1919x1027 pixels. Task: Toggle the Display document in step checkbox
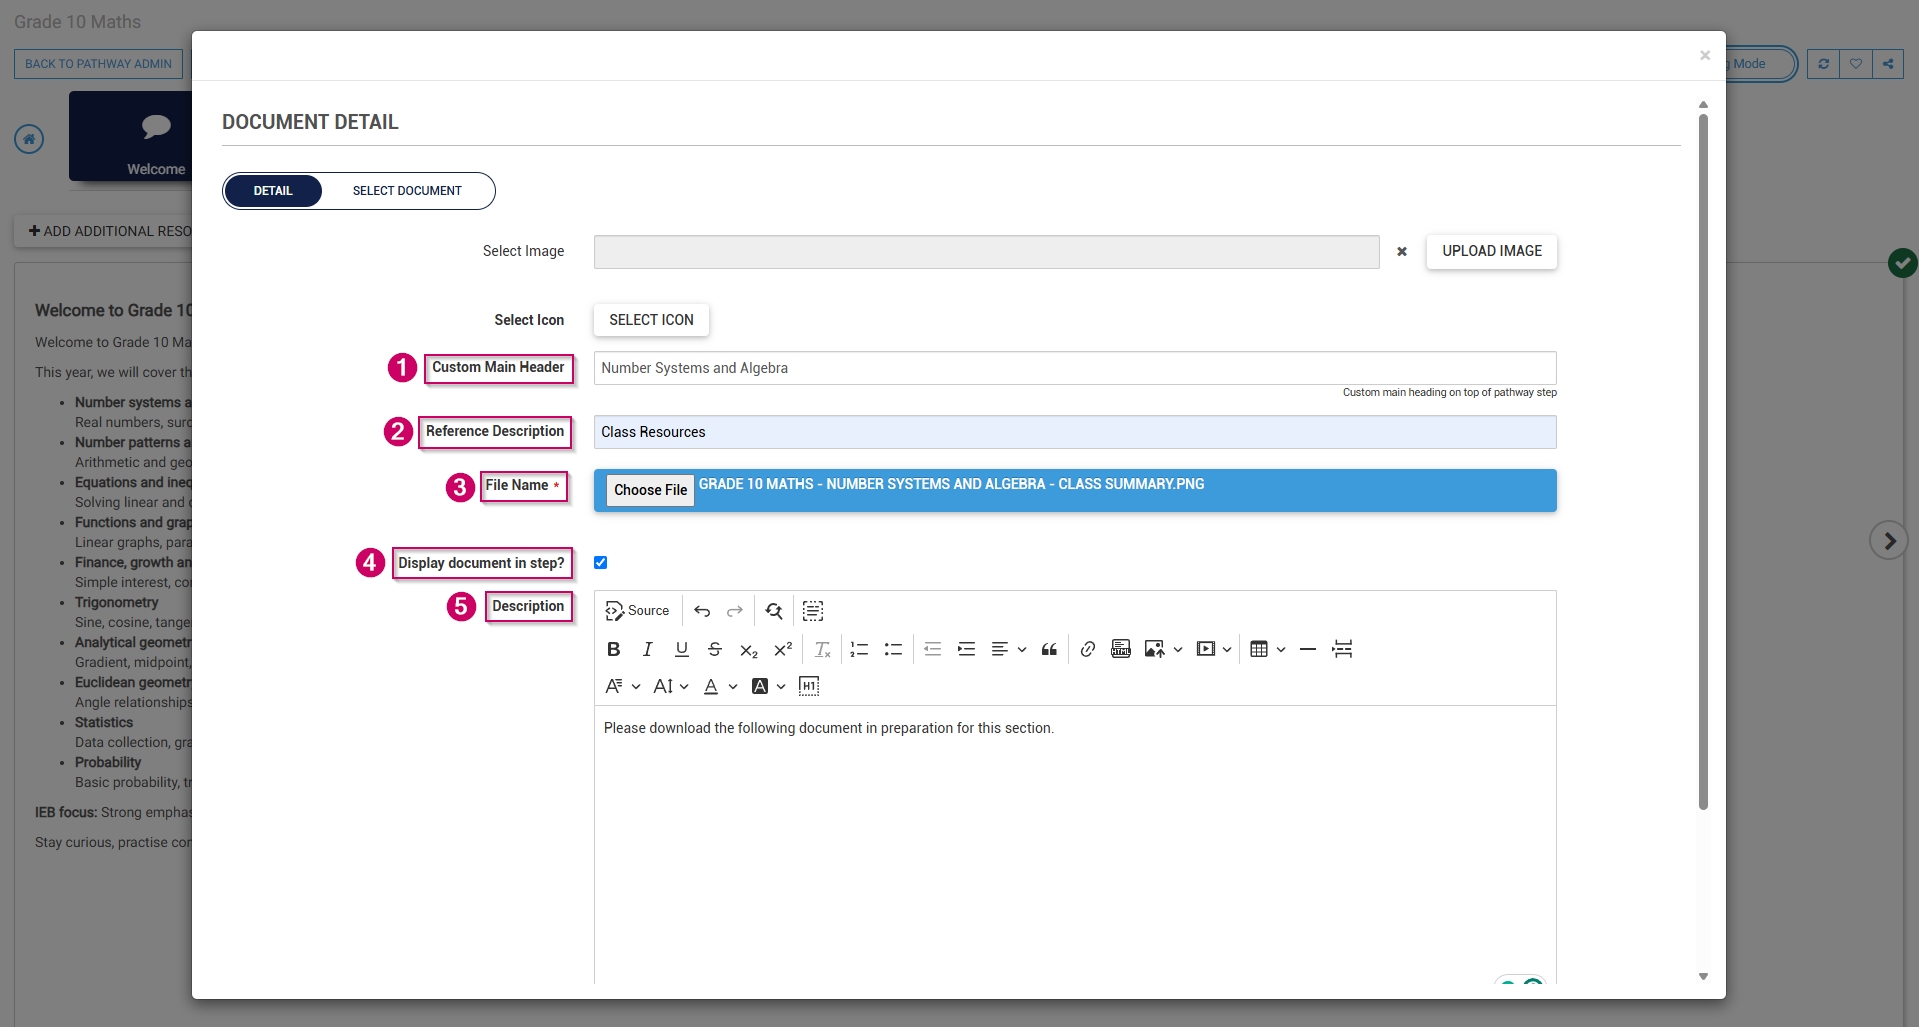(601, 563)
